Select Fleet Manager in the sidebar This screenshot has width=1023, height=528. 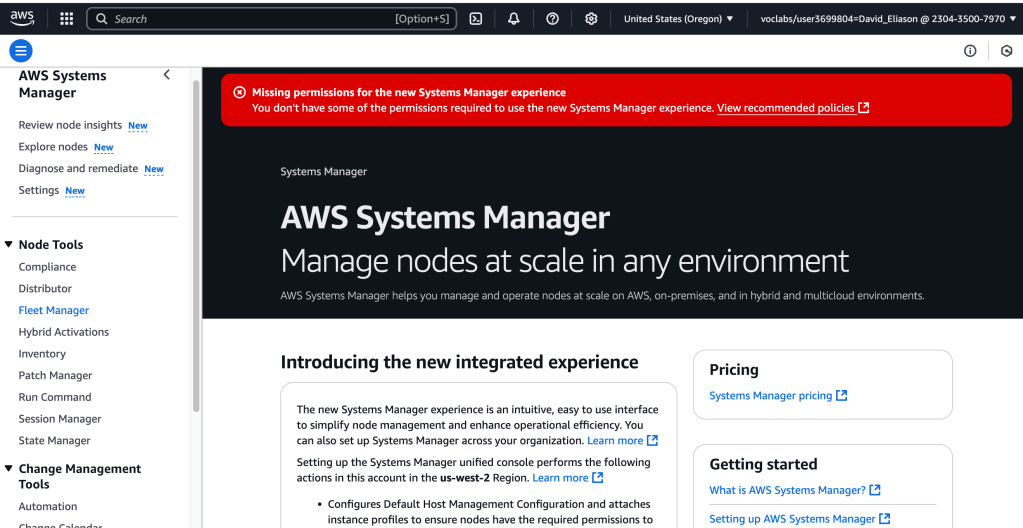(x=54, y=310)
